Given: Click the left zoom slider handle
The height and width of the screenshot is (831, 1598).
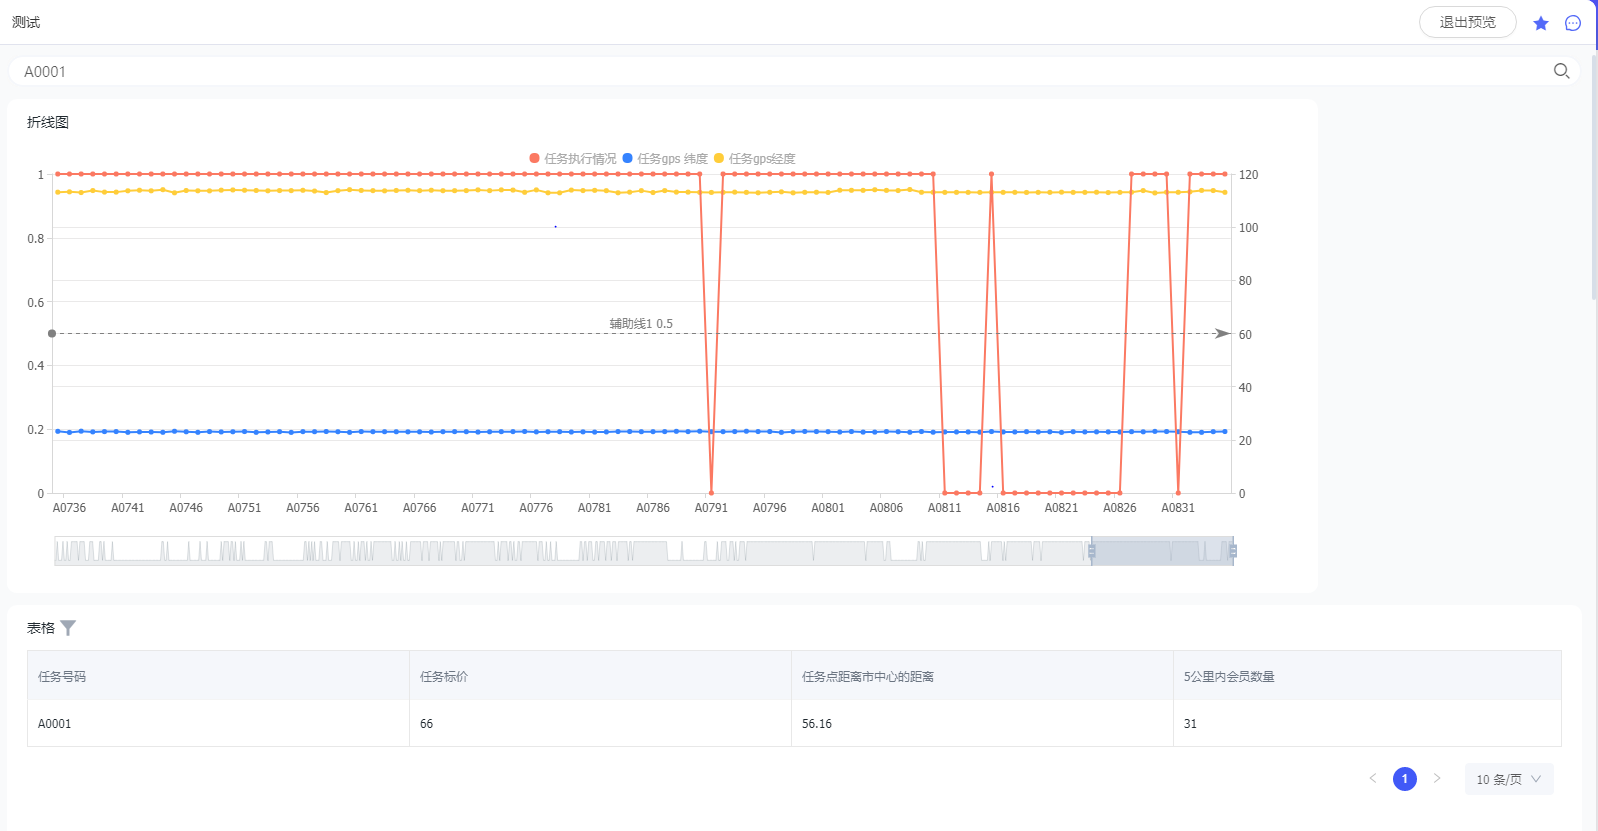Looking at the screenshot, I should click(x=1092, y=551).
